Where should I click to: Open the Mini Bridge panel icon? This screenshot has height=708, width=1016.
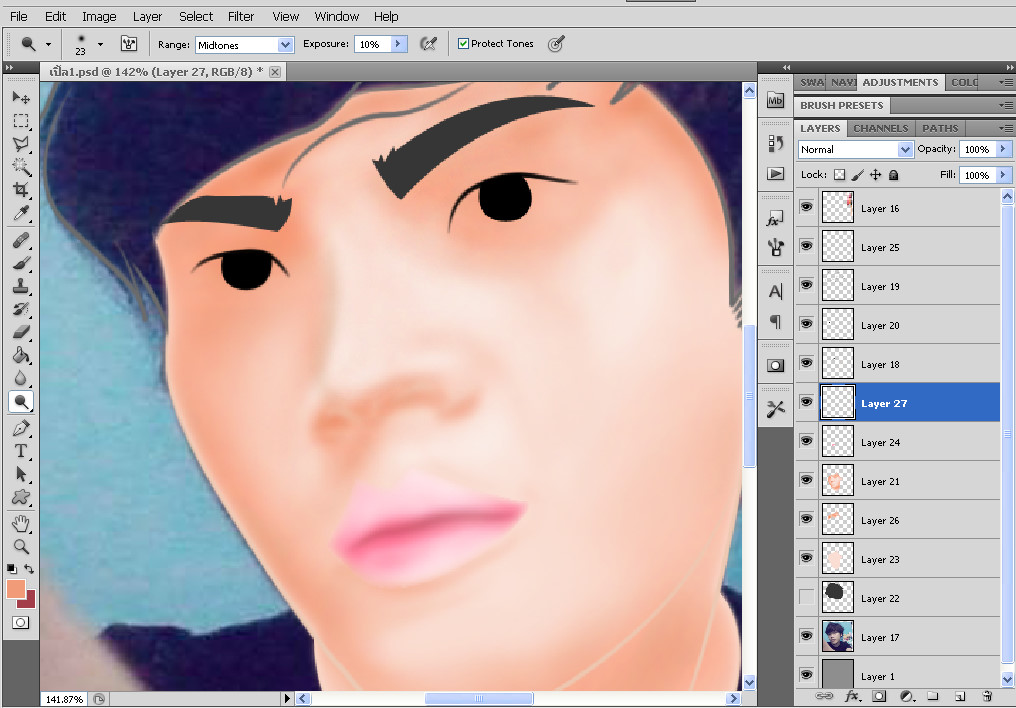click(775, 100)
